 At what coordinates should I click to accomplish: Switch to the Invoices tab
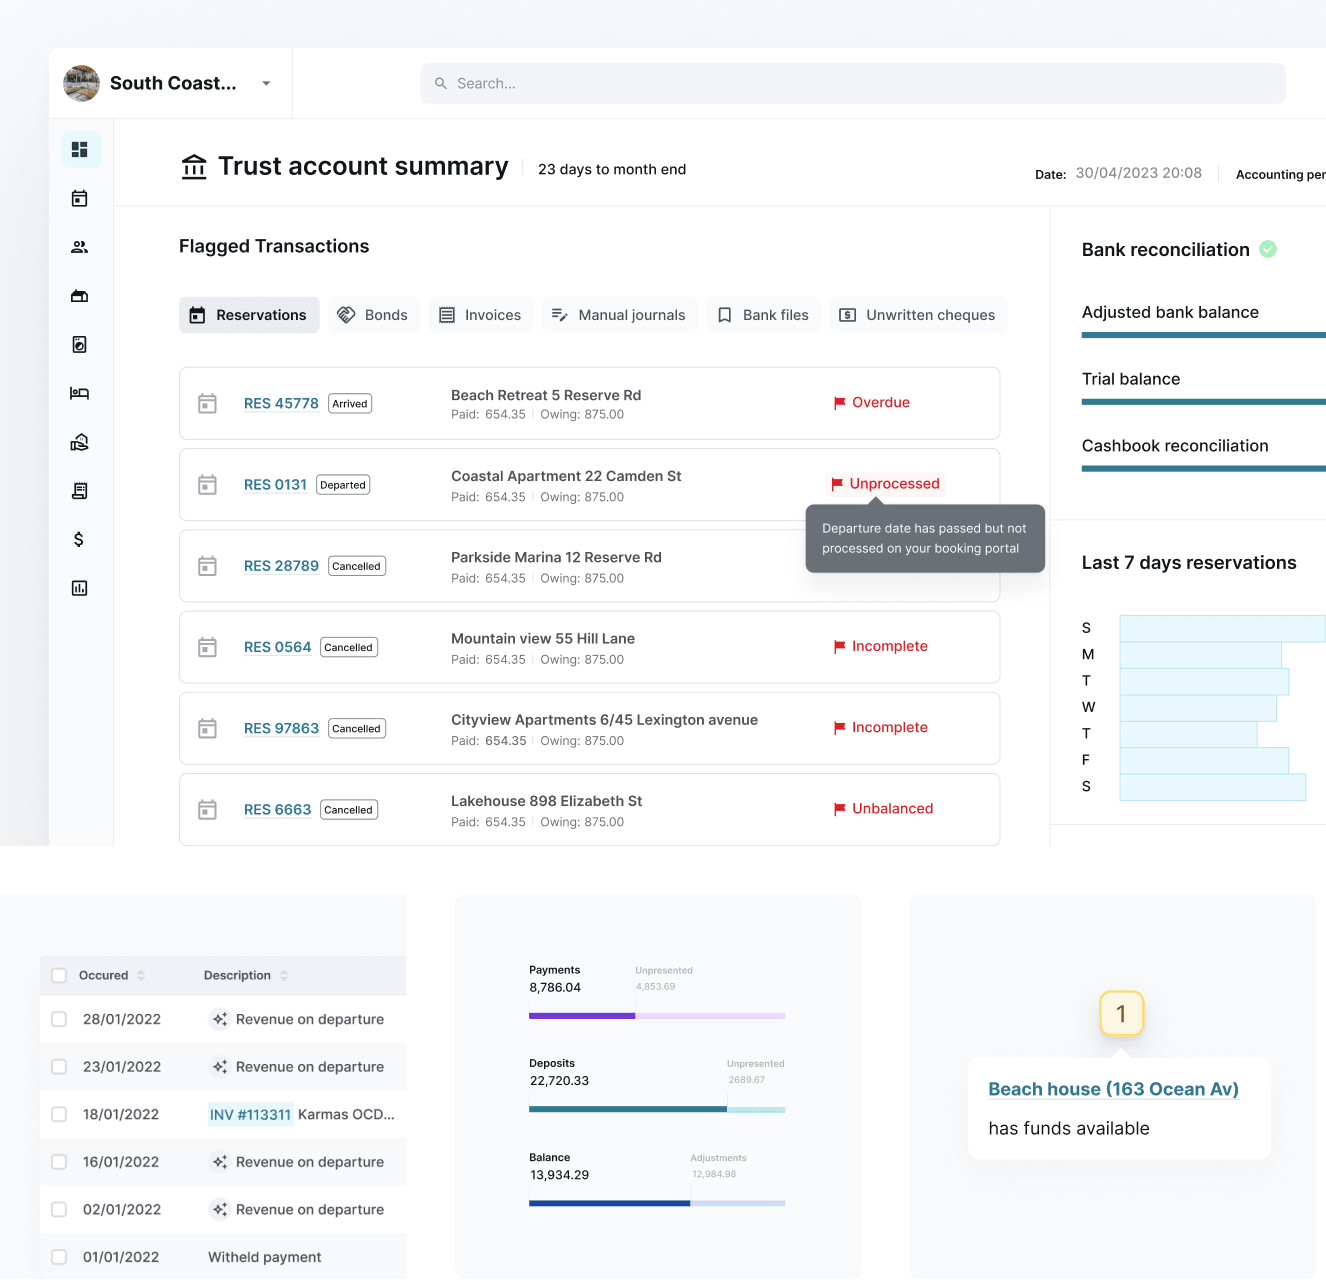[481, 315]
